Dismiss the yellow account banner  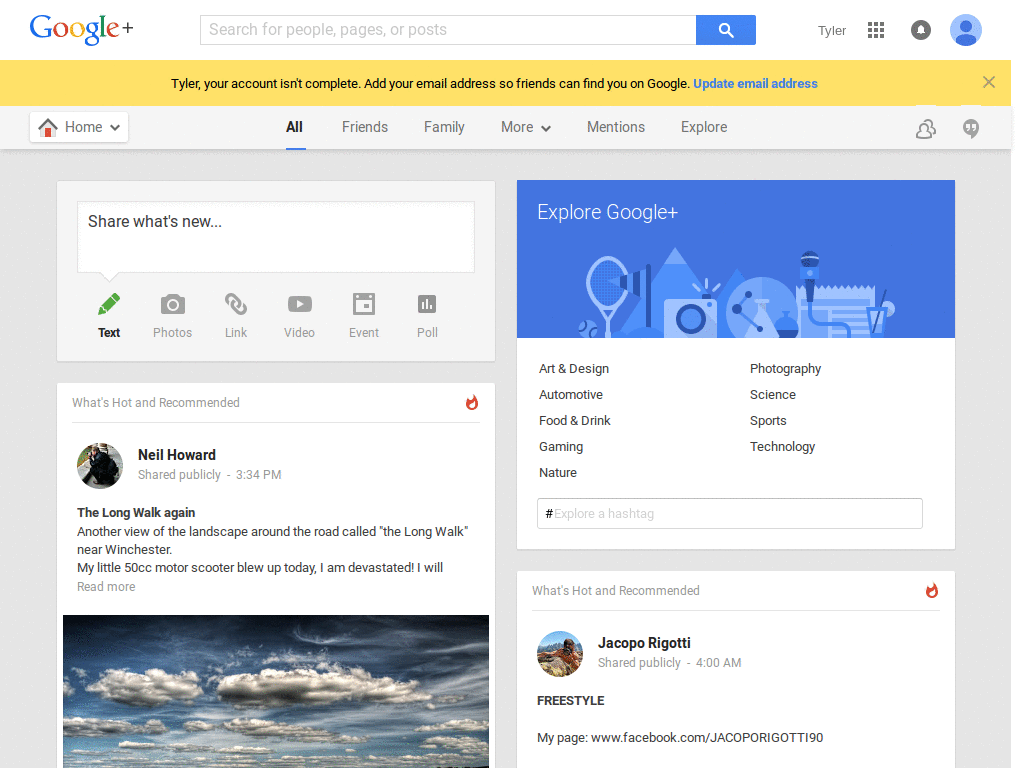(x=989, y=82)
